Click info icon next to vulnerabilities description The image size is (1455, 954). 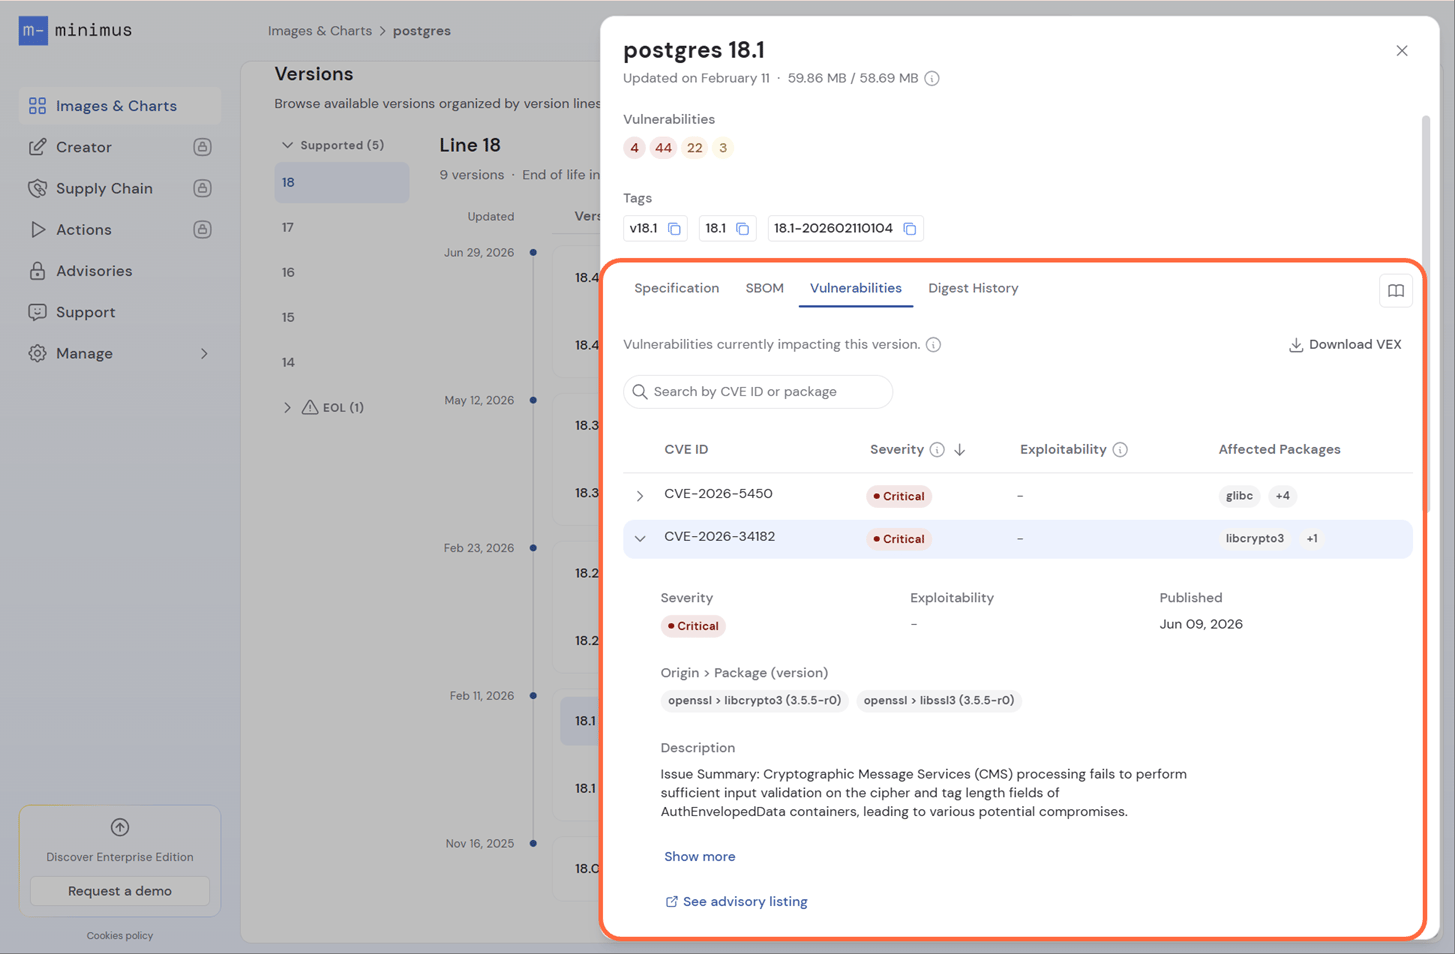(x=933, y=345)
